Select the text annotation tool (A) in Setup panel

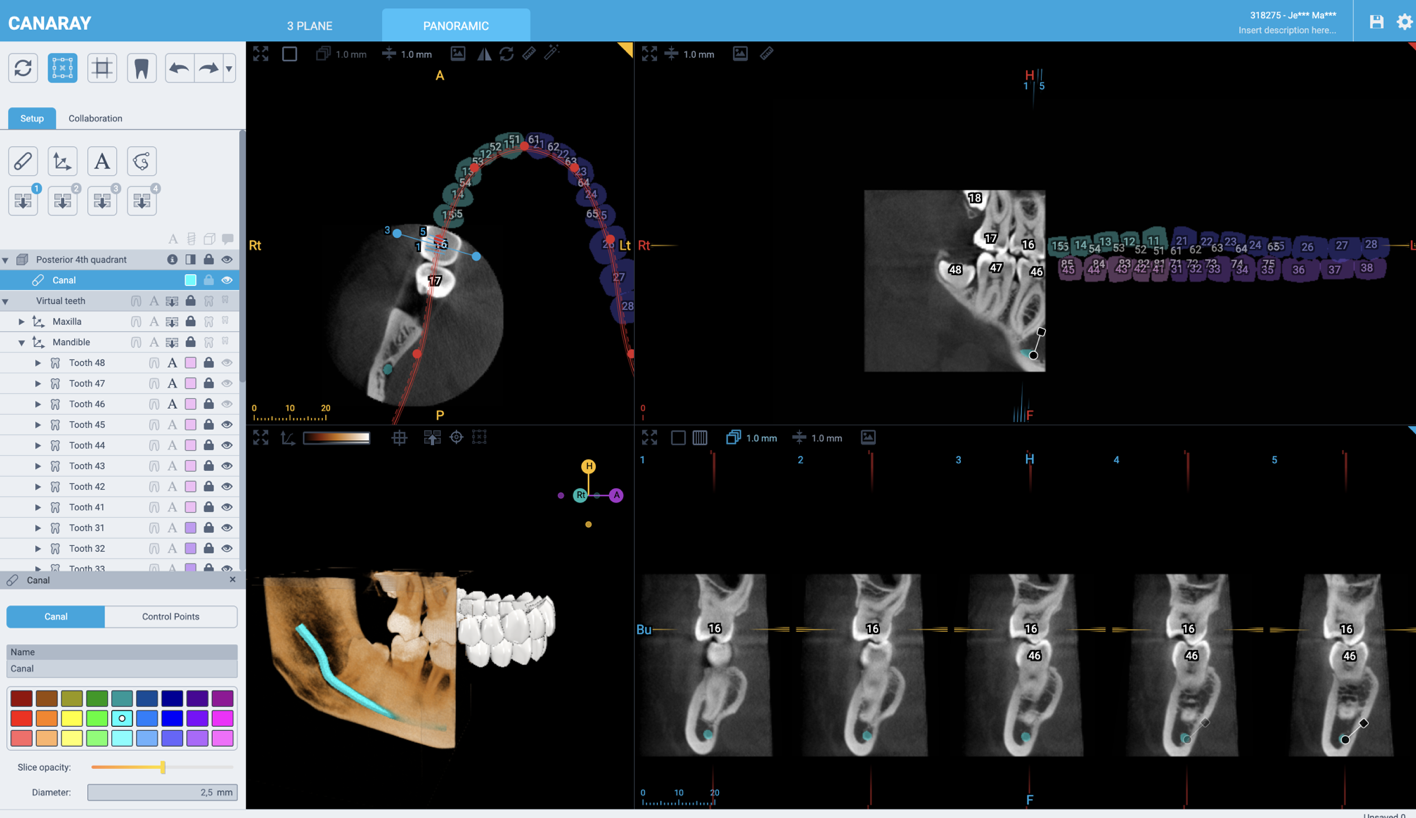(x=101, y=161)
